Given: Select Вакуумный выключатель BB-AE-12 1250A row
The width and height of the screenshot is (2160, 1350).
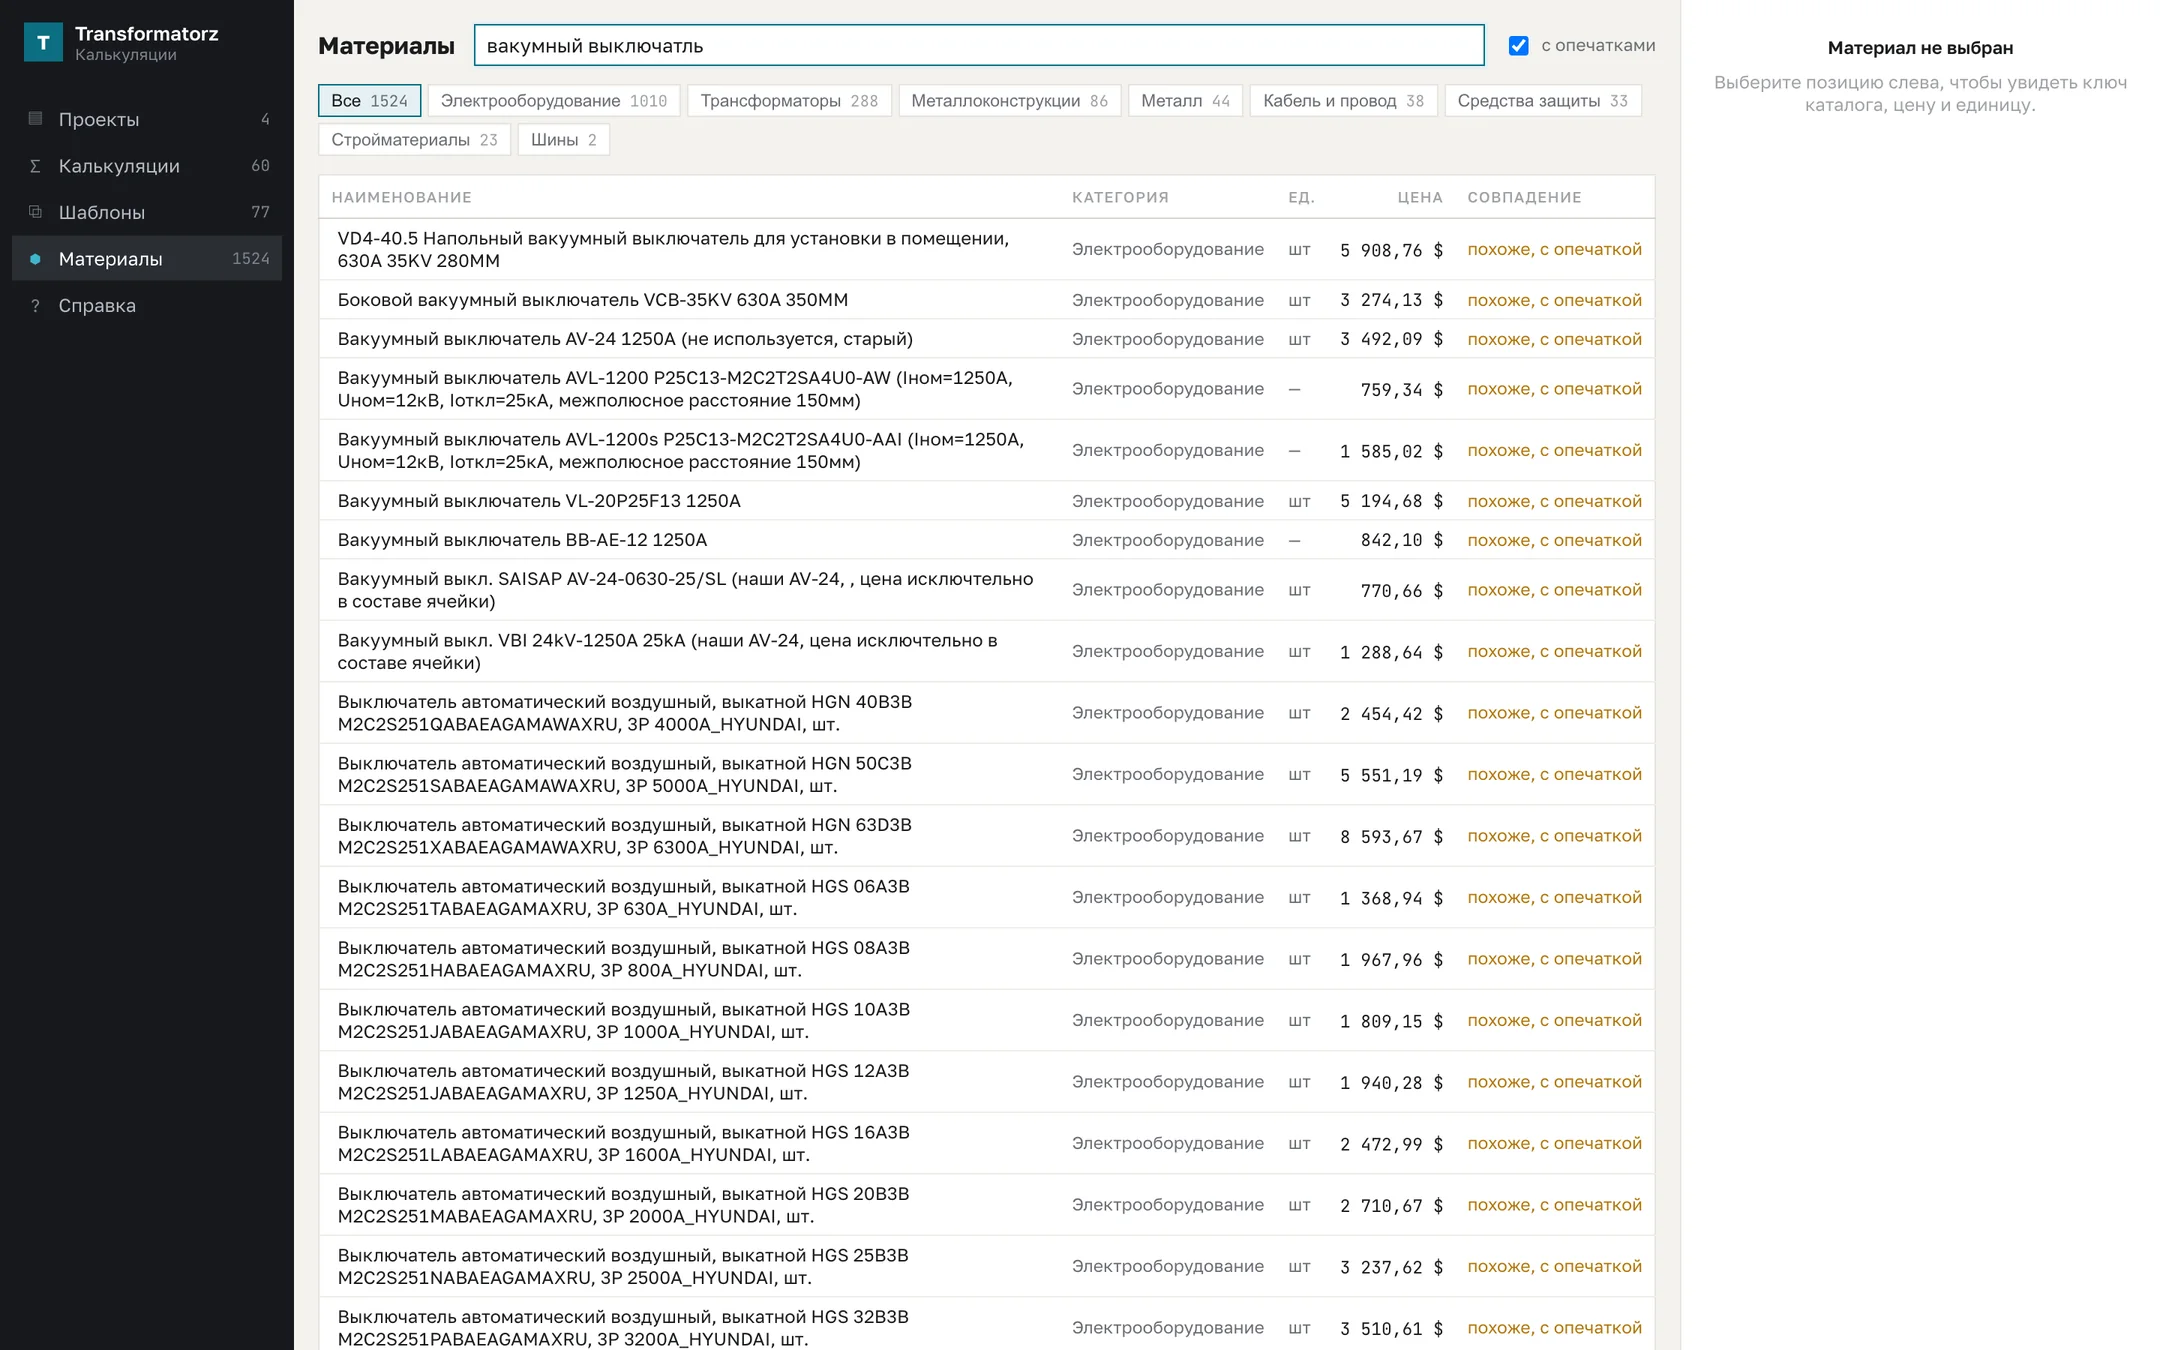Looking at the screenshot, I should point(986,540).
